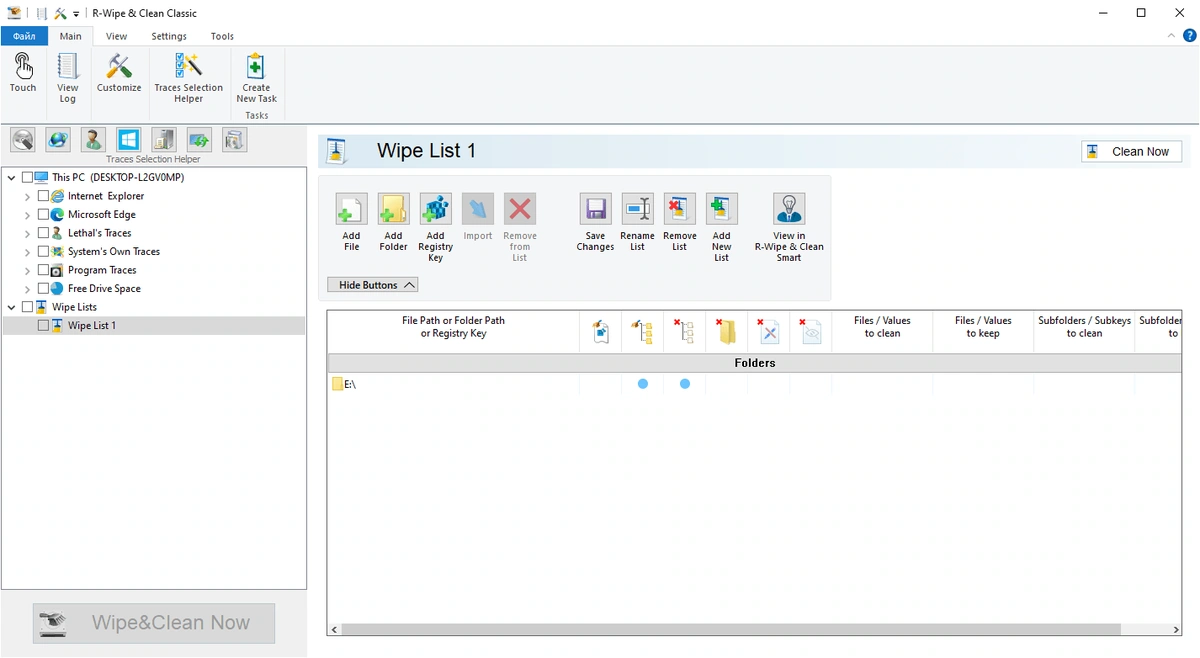The image size is (1200, 658).
Task: Switch to the Settings ribbon tab
Action: pos(169,36)
